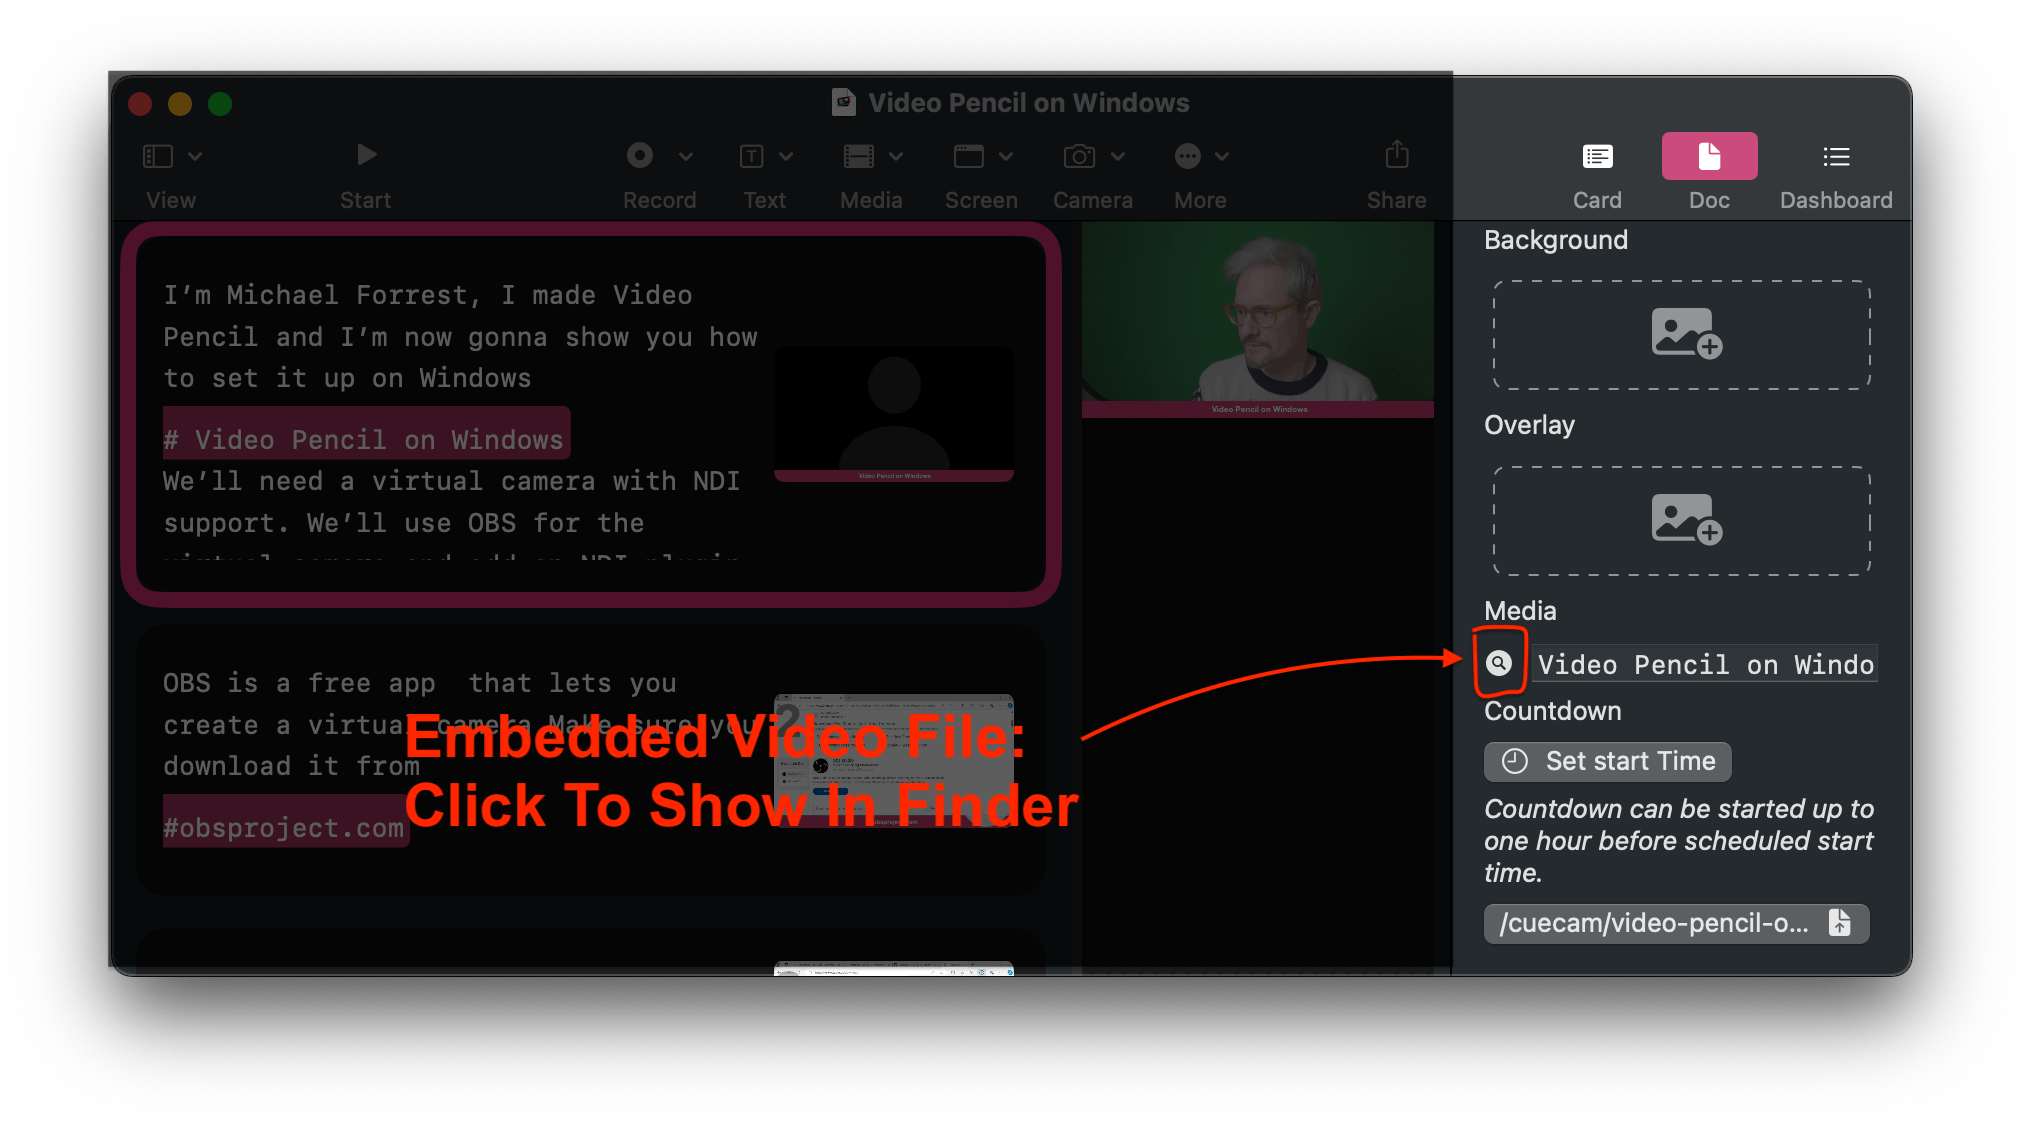Click the Set start Time button

point(1608,761)
